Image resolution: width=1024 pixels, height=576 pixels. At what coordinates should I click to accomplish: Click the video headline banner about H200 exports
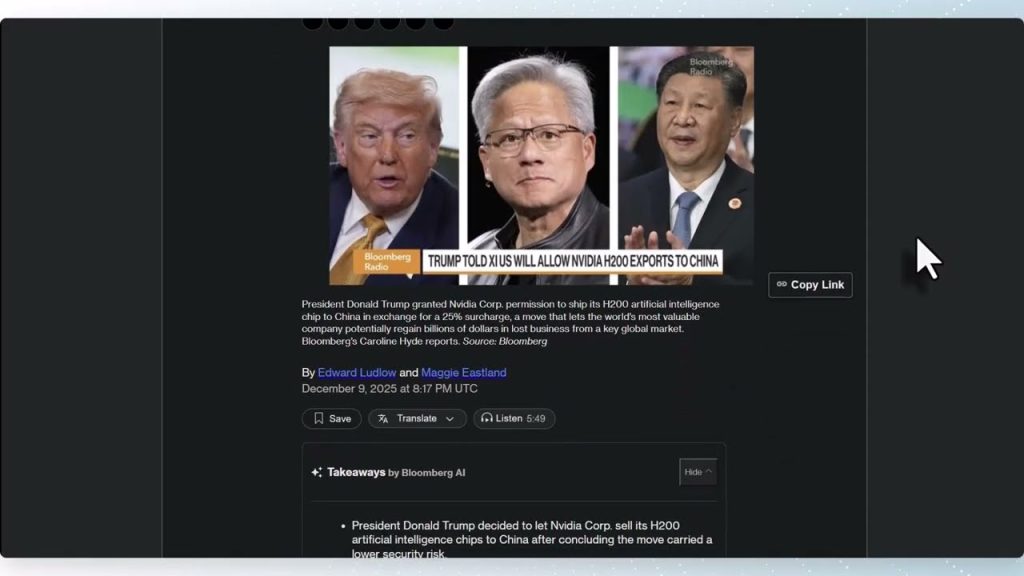[x=572, y=262]
